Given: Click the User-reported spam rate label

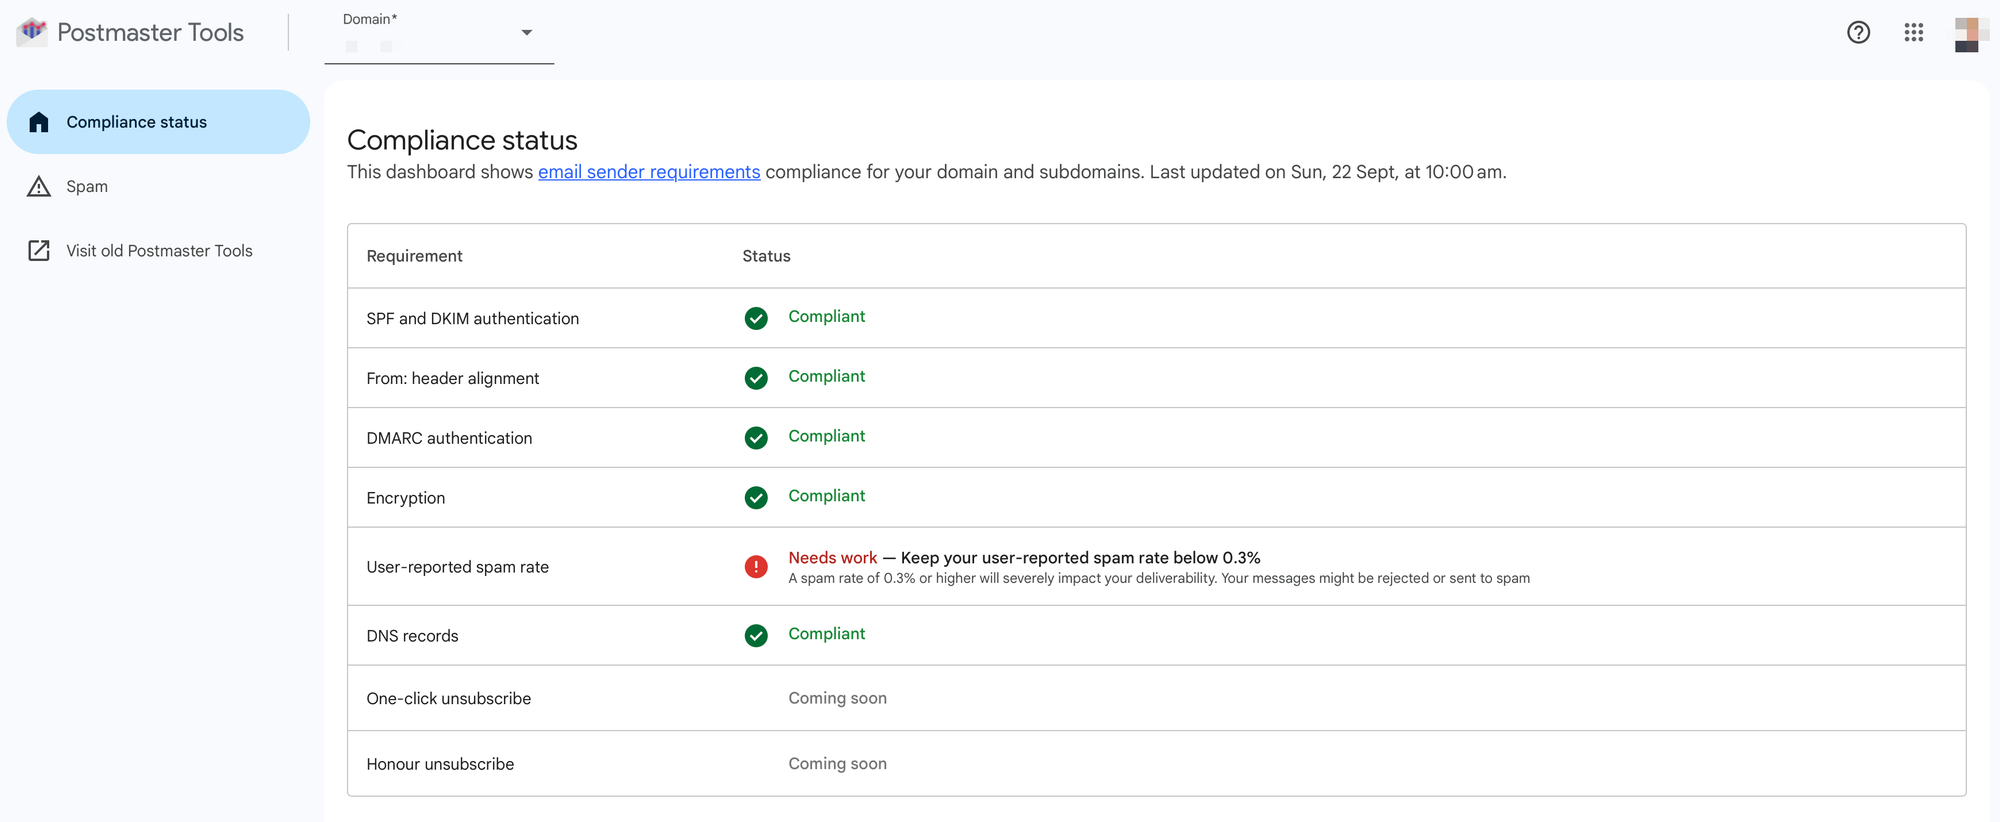Looking at the screenshot, I should click(457, 567).
